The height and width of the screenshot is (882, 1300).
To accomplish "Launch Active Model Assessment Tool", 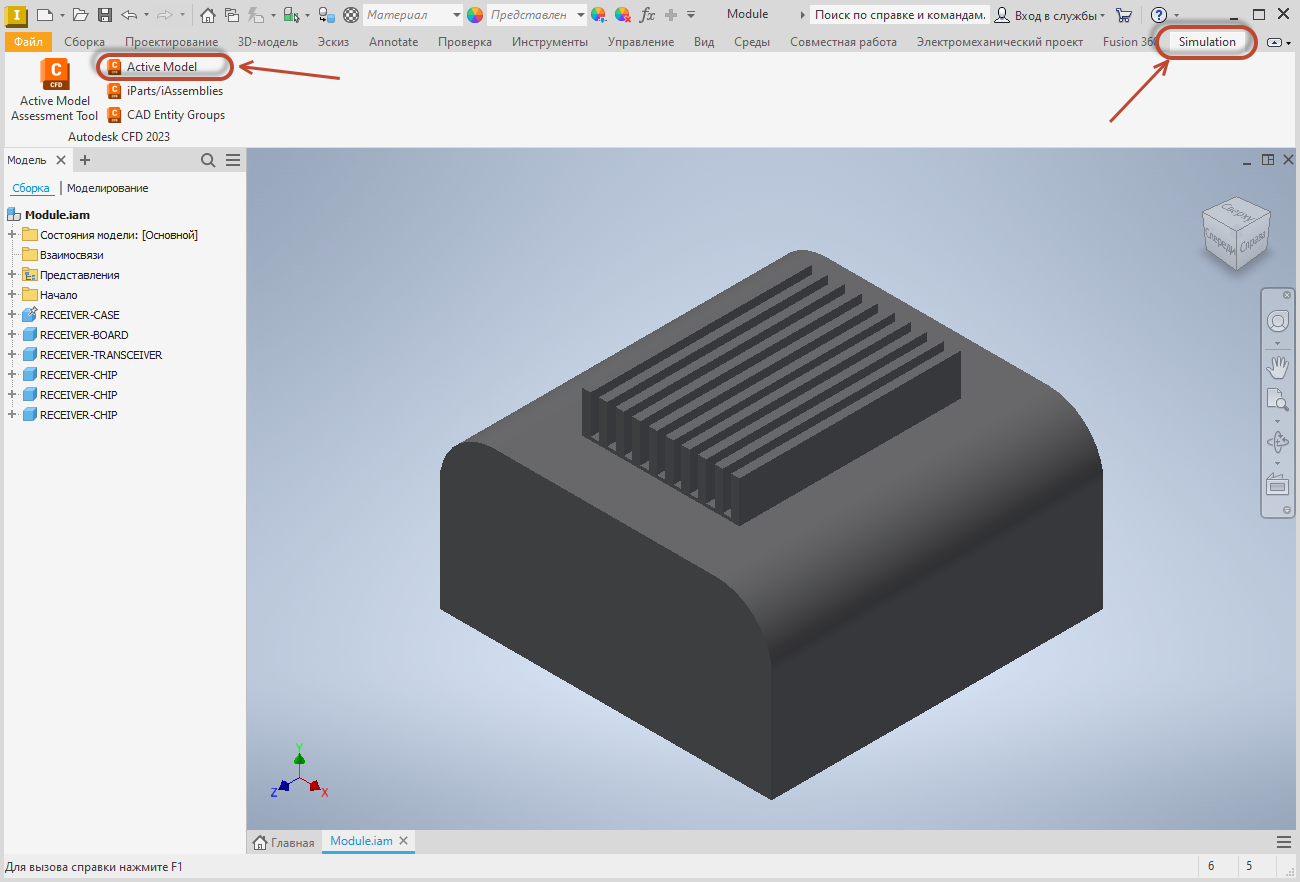I will coord(55,90).
